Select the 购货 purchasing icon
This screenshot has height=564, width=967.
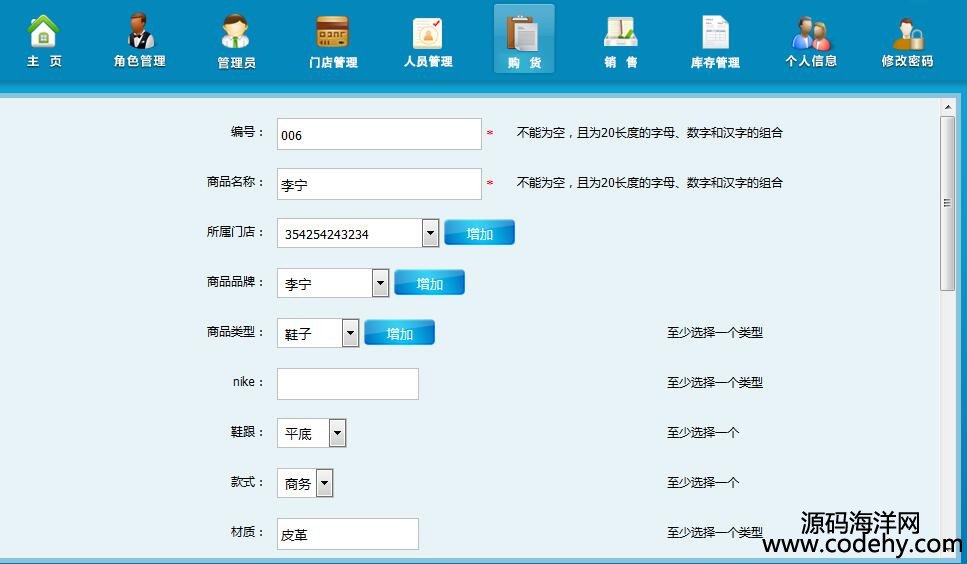point(524,39)
